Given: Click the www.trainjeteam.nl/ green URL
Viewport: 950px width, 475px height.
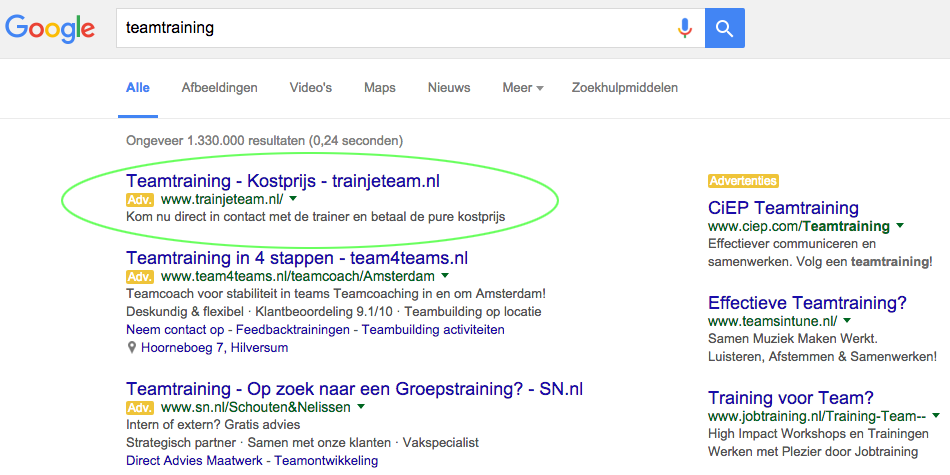Looking at the screenshot, I should pyautogui.click(x=222, y=200).
